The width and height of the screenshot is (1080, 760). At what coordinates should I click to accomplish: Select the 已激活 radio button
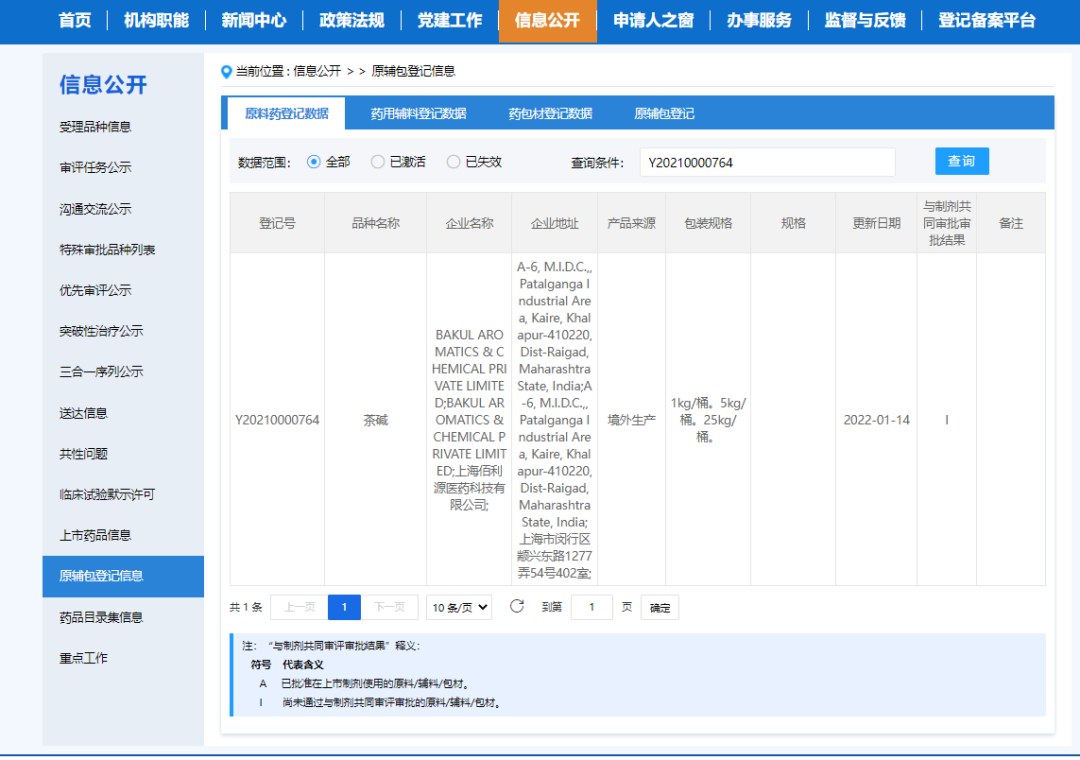pos(378,162)
